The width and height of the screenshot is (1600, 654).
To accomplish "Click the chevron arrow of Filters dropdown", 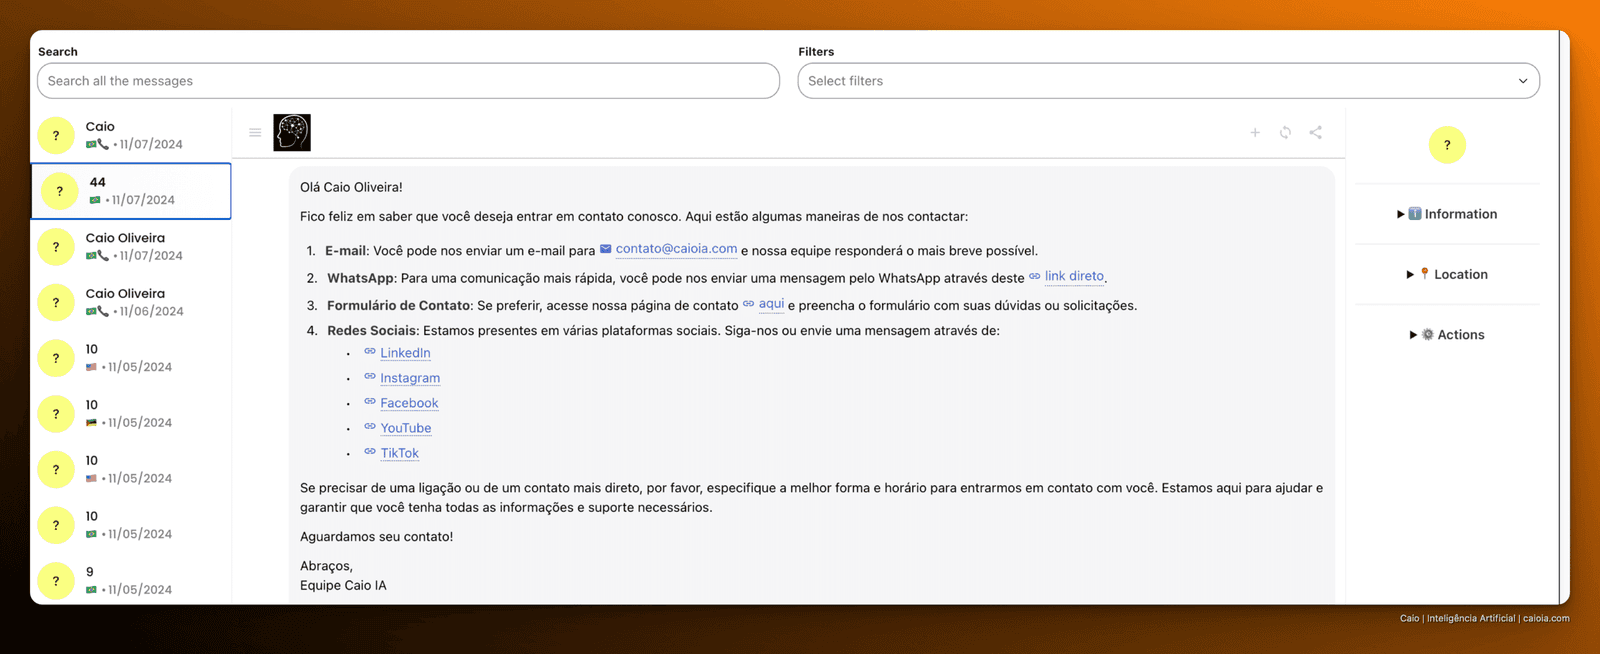I will point(1523,81).
